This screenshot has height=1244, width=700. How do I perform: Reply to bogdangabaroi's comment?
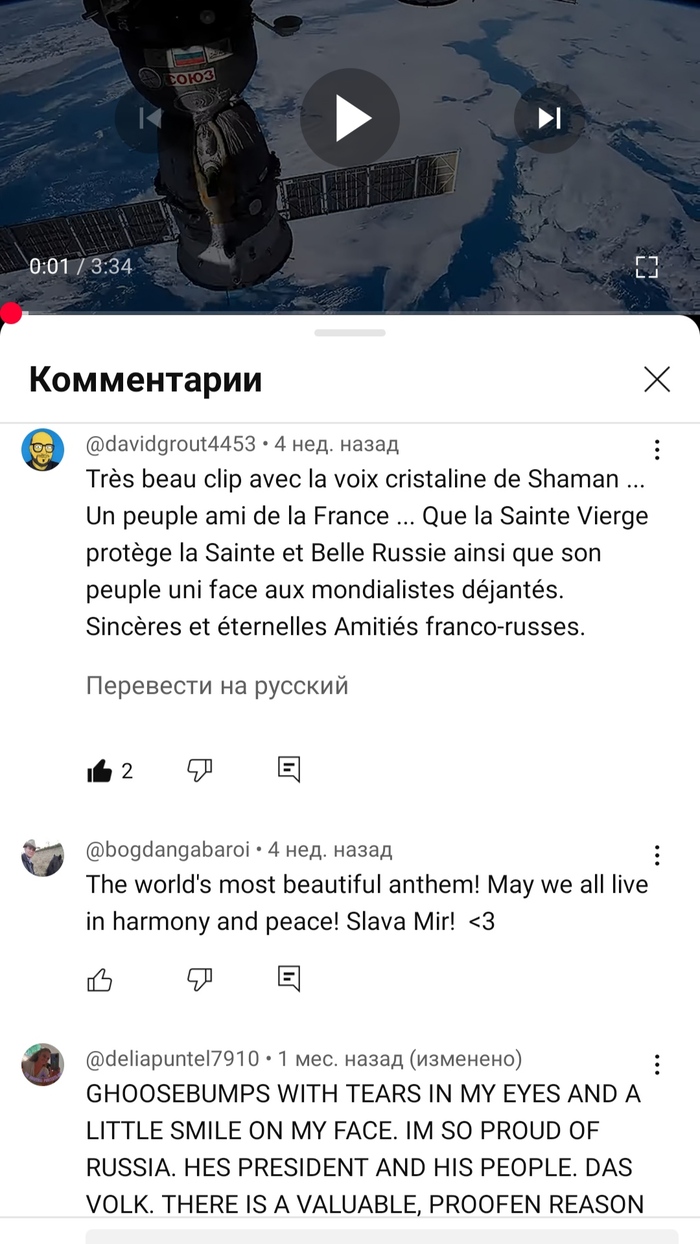tap(289, 978)
